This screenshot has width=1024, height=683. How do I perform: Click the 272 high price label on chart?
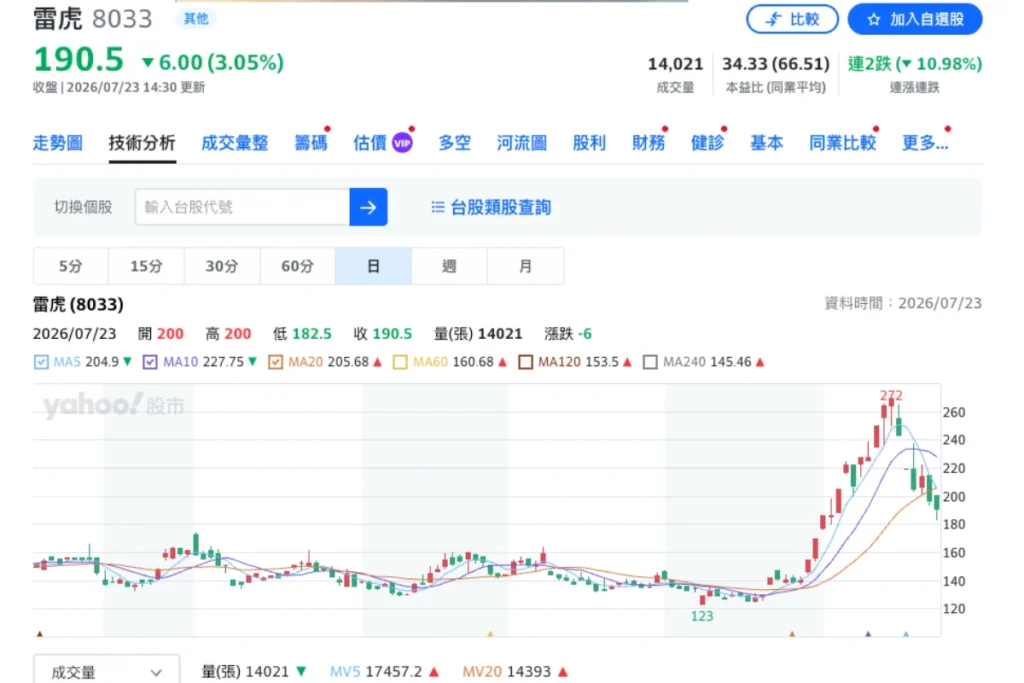point(891,395)
